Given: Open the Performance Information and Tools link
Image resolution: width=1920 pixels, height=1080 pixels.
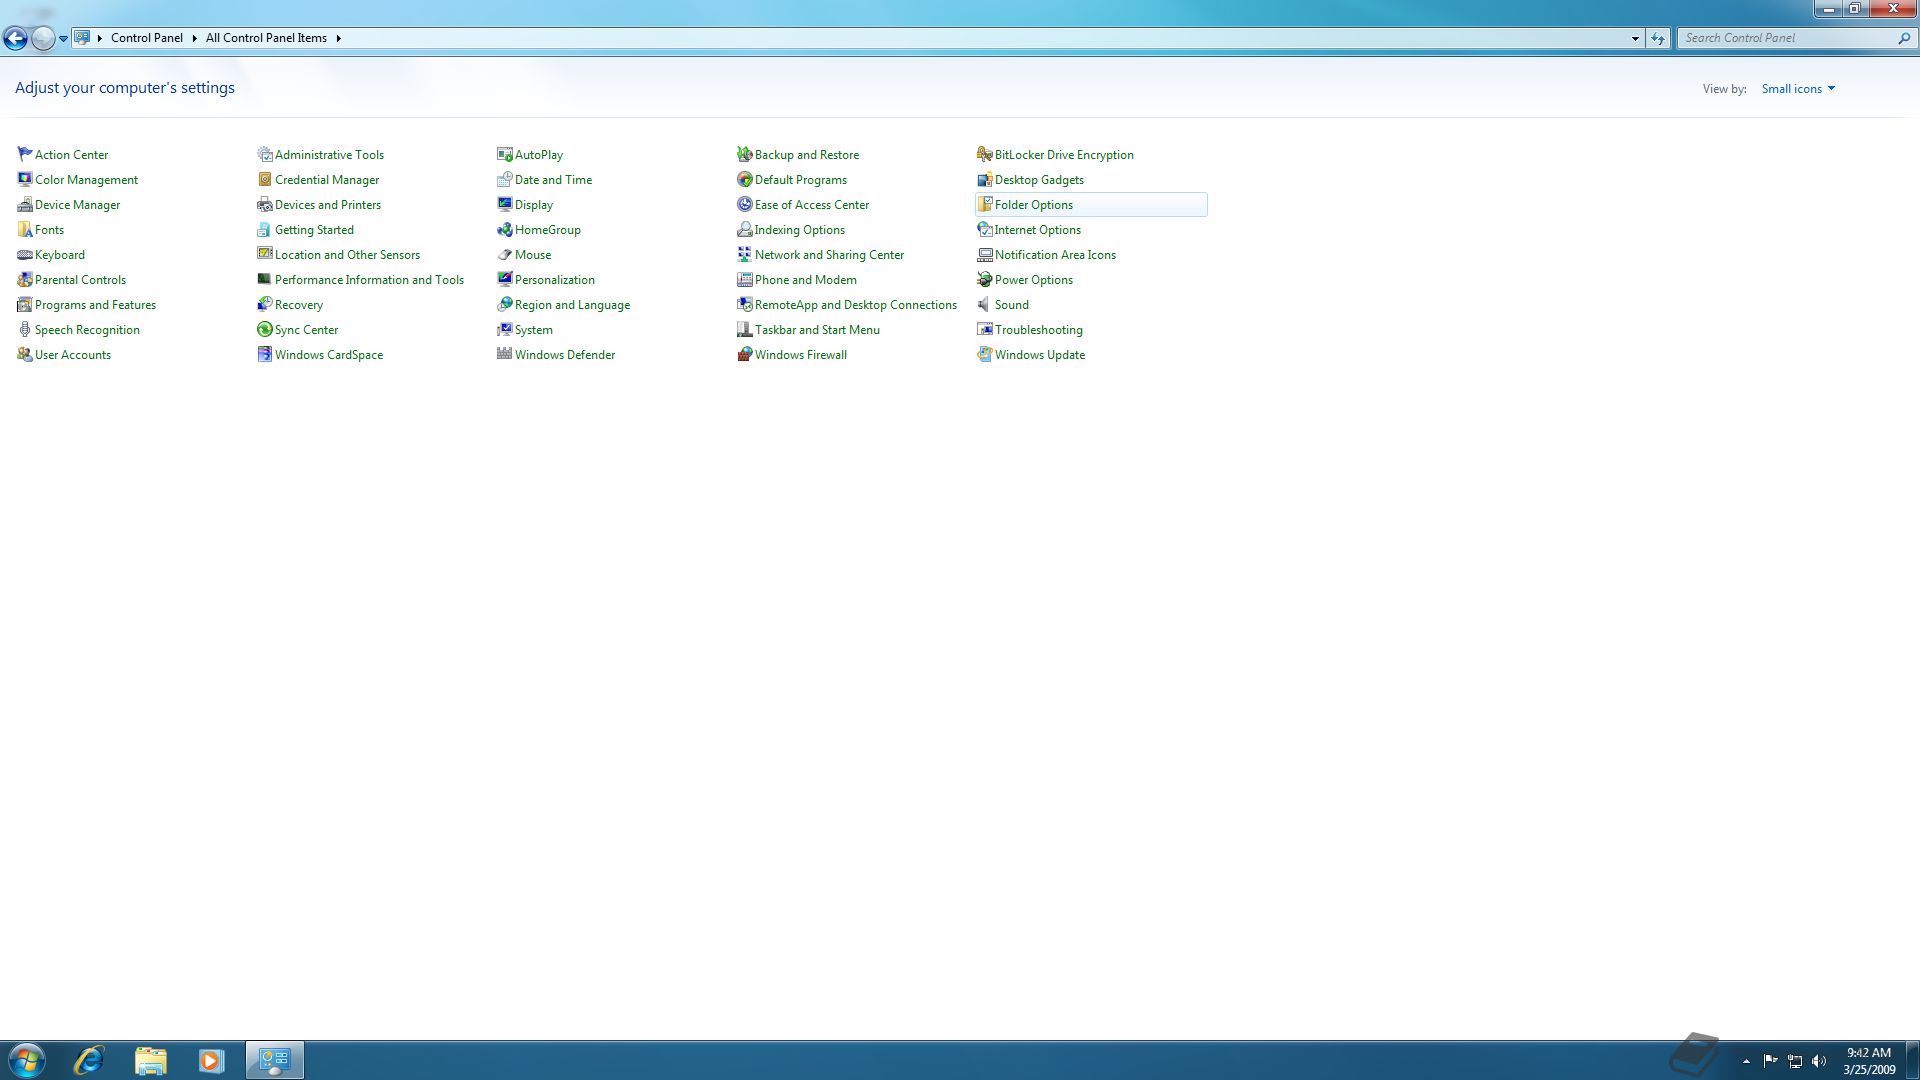Looking at the screenshot, I should pos(369,280).
